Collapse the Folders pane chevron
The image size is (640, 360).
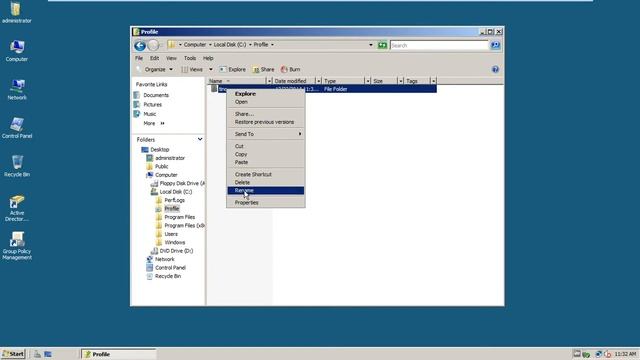click(x=200, y=139)
